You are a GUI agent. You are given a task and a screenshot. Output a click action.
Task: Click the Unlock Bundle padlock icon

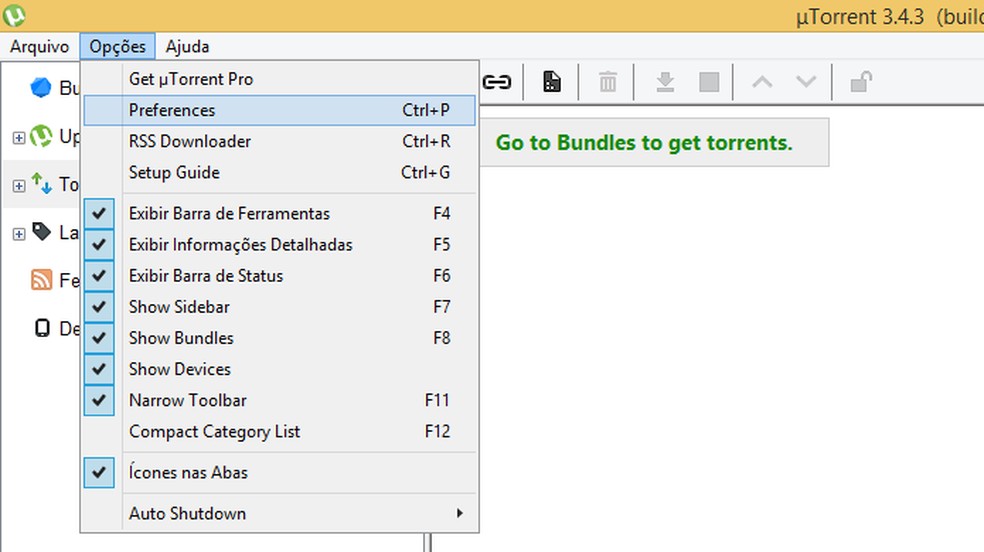861,82
